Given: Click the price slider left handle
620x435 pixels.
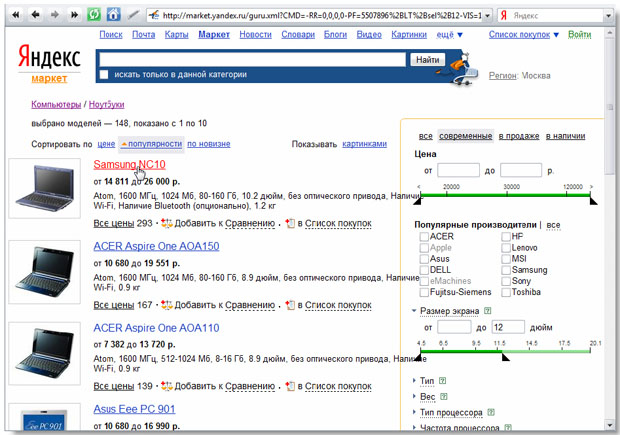Looking at the screenshot, I should point(417,200).
